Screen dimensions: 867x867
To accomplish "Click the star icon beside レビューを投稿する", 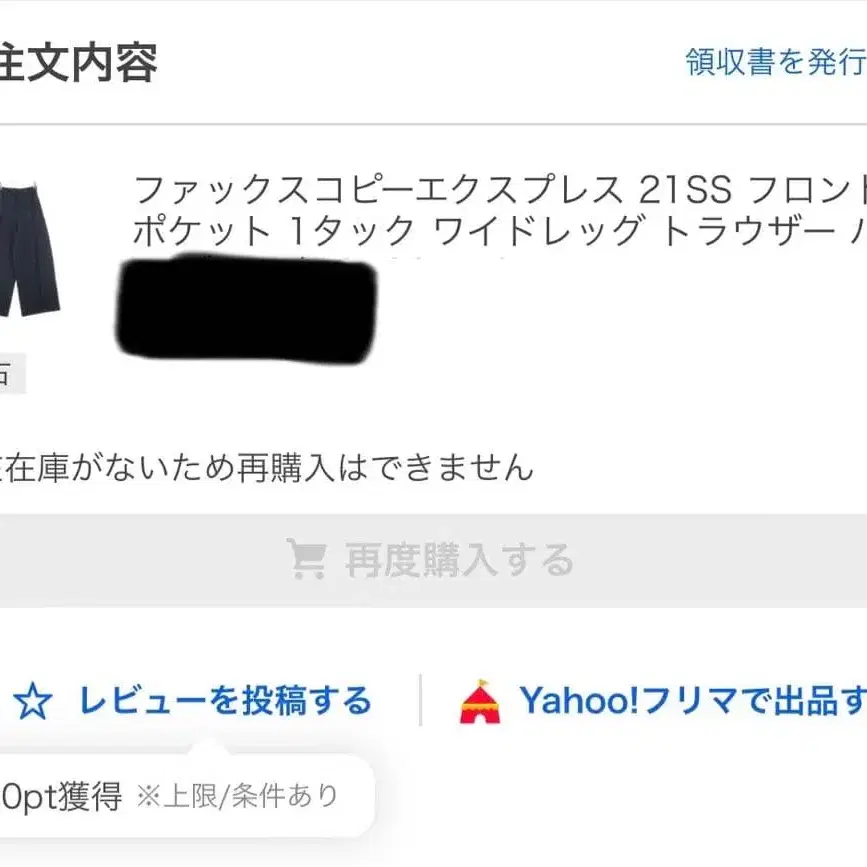I will coord(32,702).
